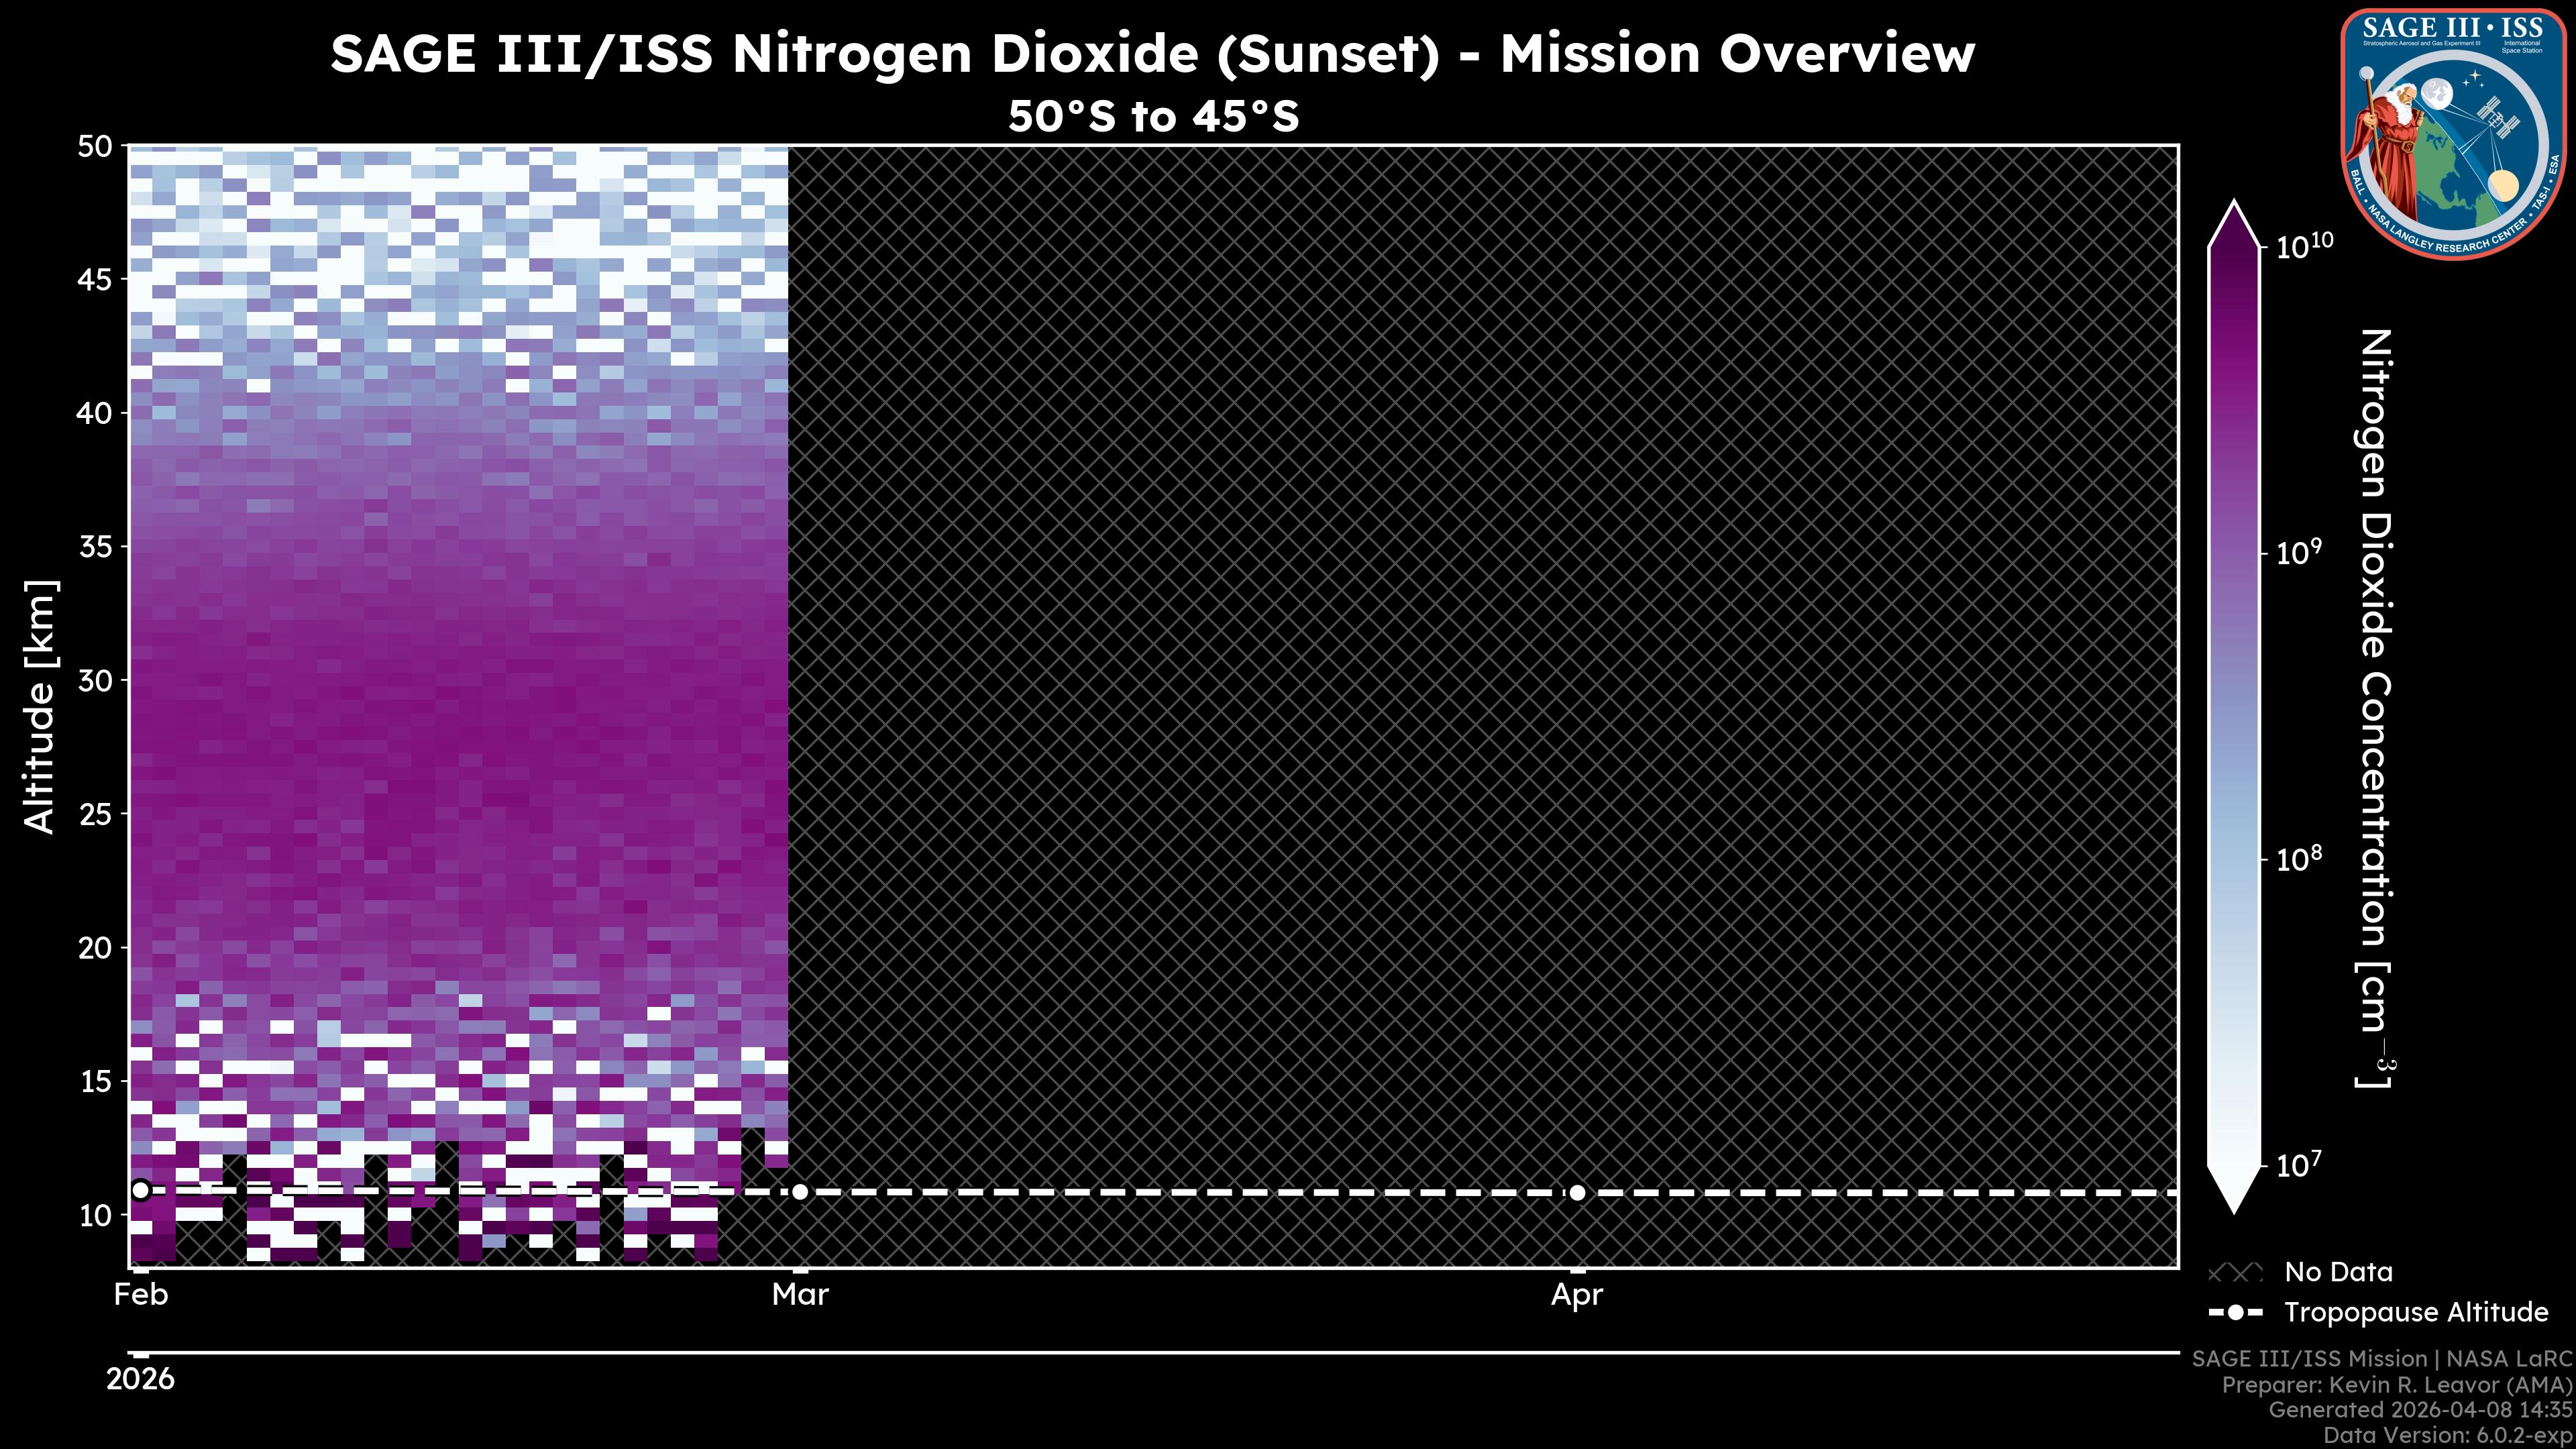Click the Tropopause Altitude legend marker icon
This screenshot has width=2576, height=1449.
[x=2235, y=1312]
